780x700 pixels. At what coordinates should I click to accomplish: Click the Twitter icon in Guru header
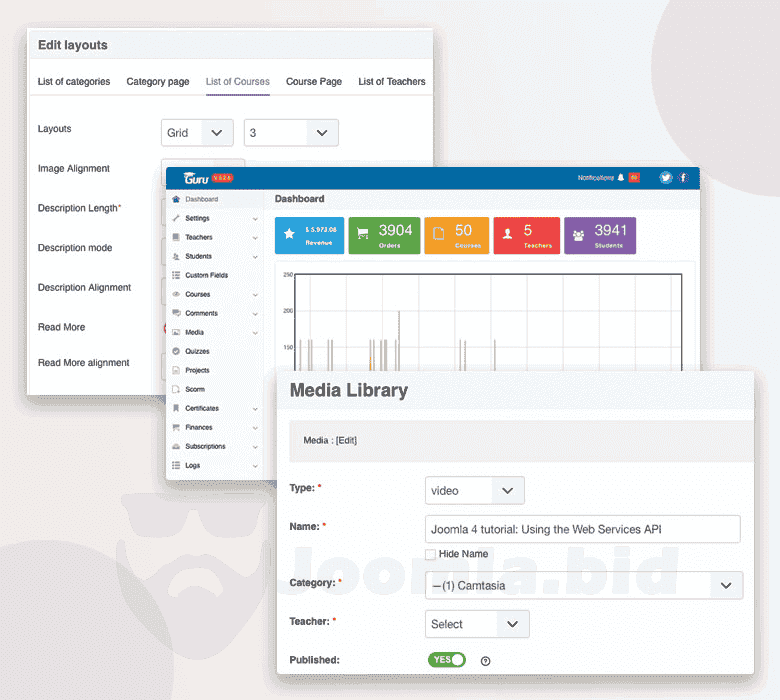(666, 178)
